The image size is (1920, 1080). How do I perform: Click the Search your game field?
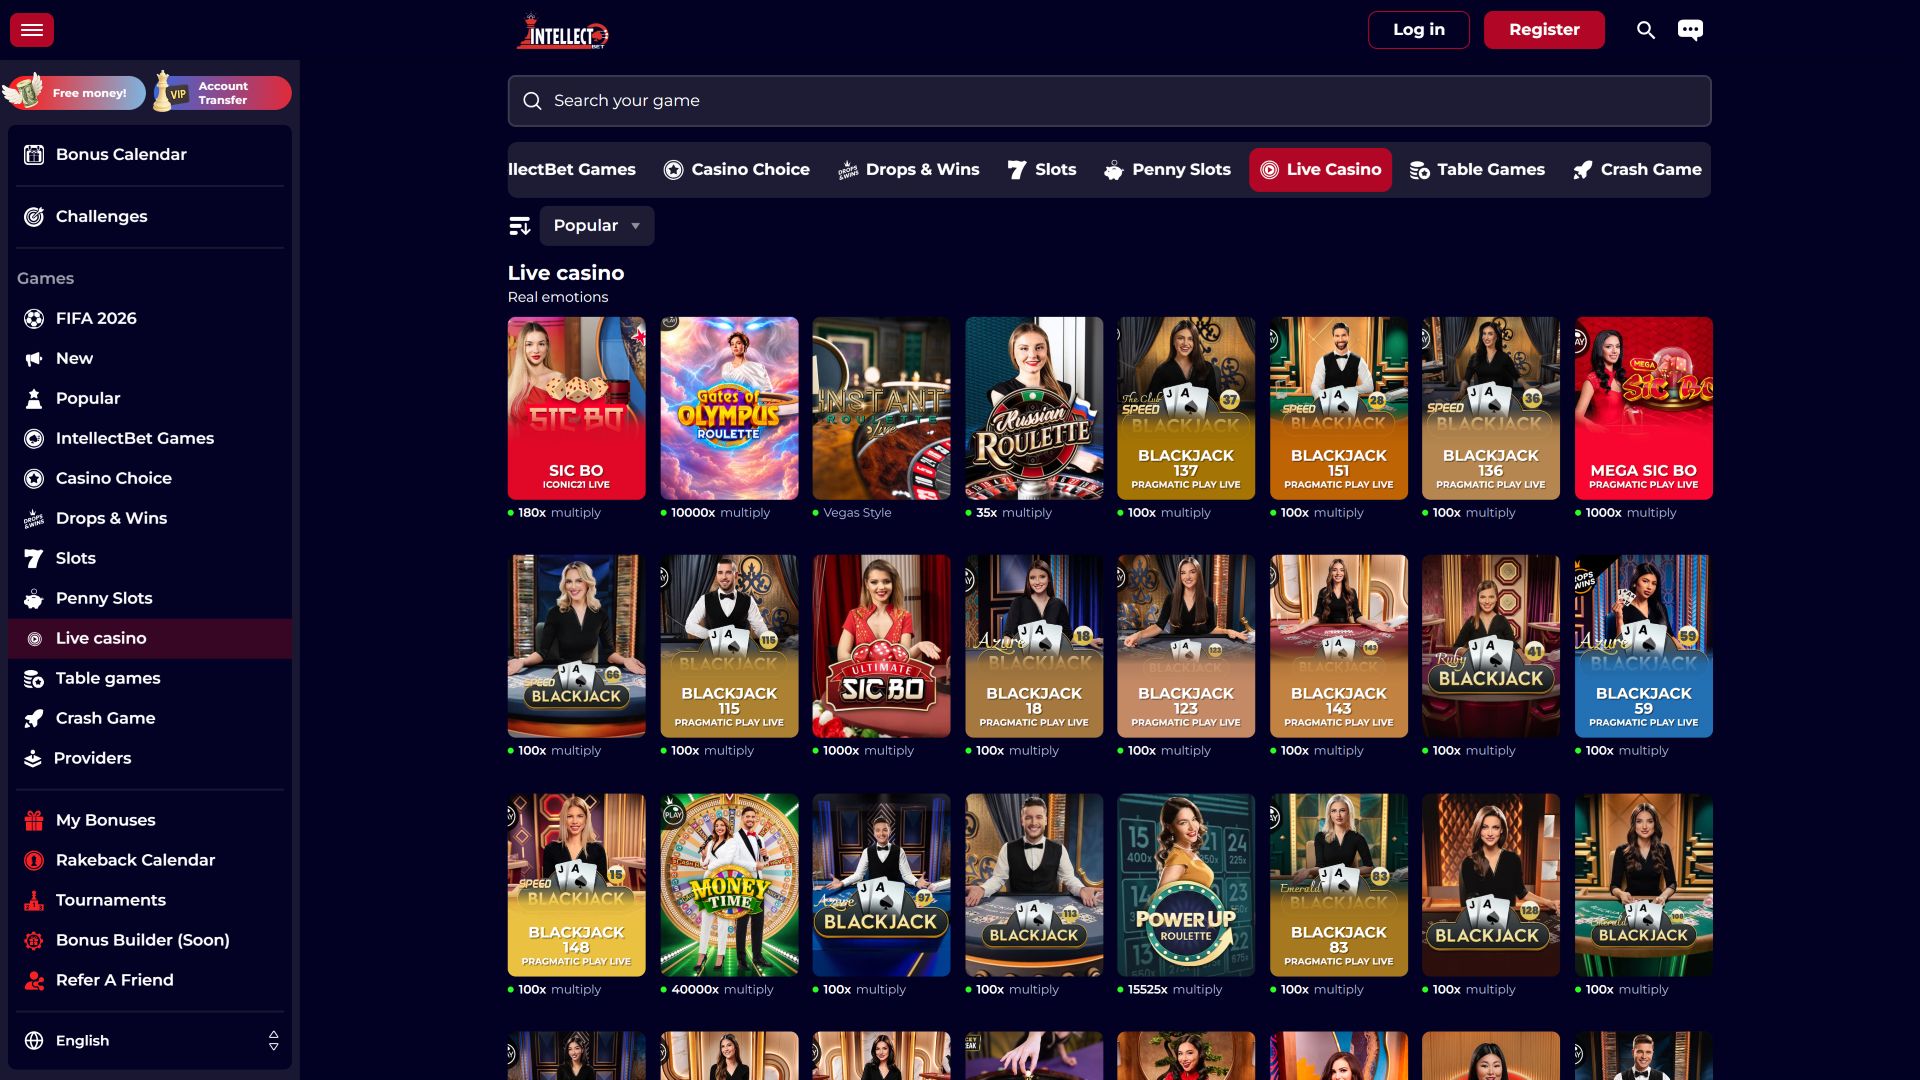tap(1109, 101)
